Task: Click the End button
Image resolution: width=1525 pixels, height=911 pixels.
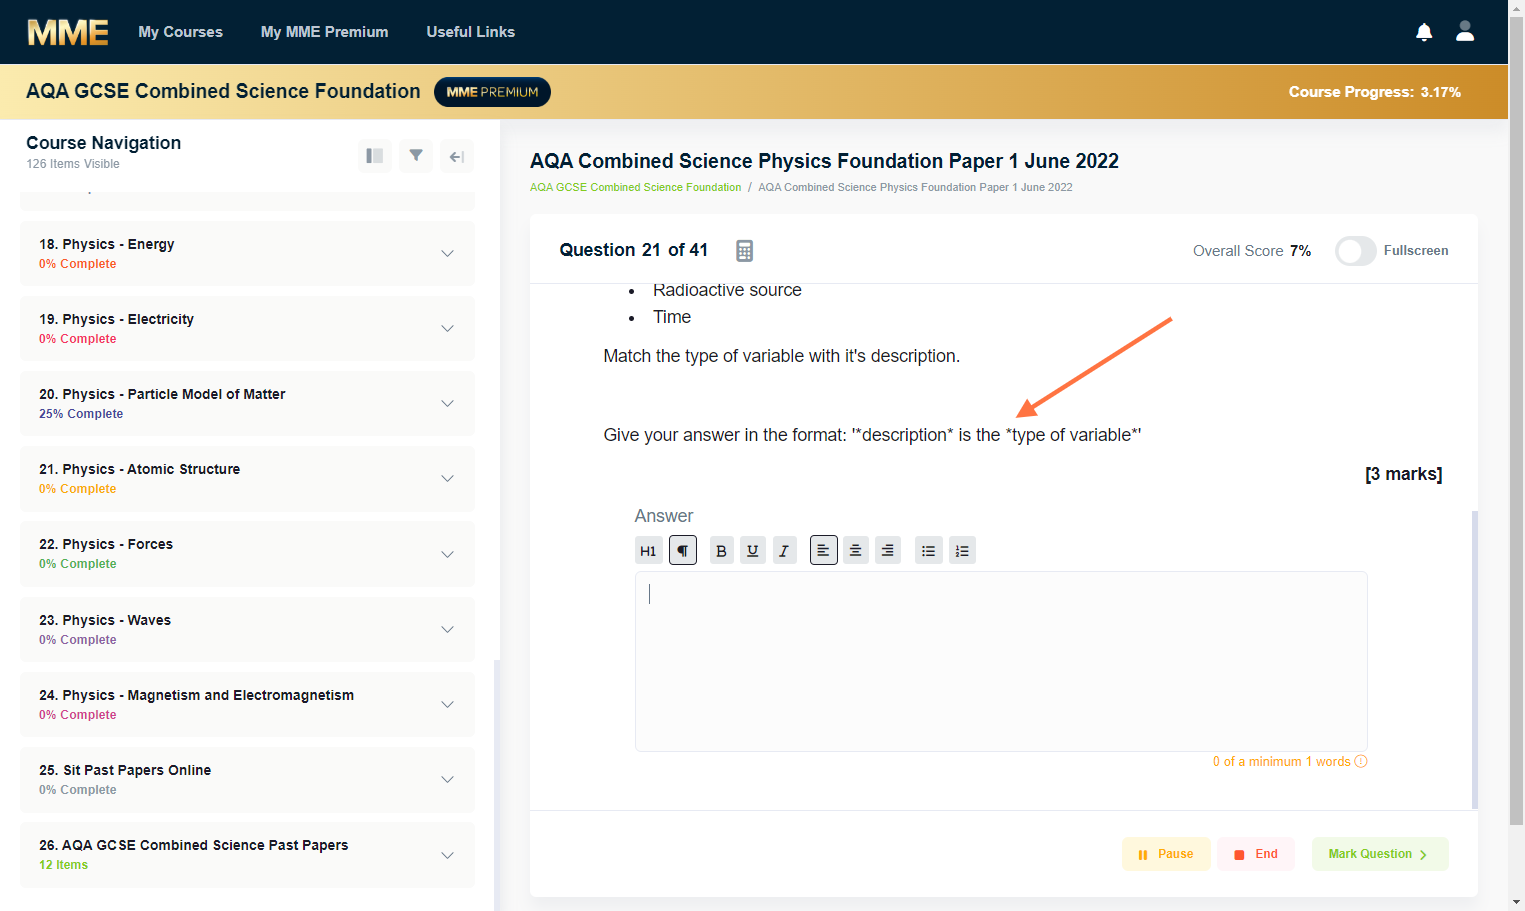Action: click(x=1256, y=854)
